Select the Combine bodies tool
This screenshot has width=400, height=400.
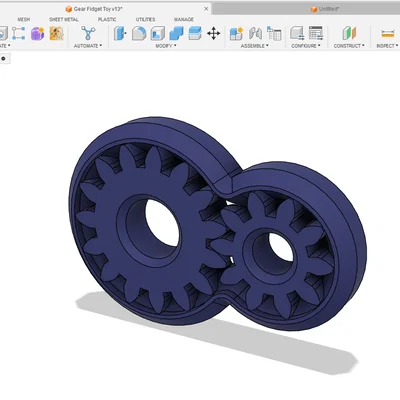coord(176,33)
